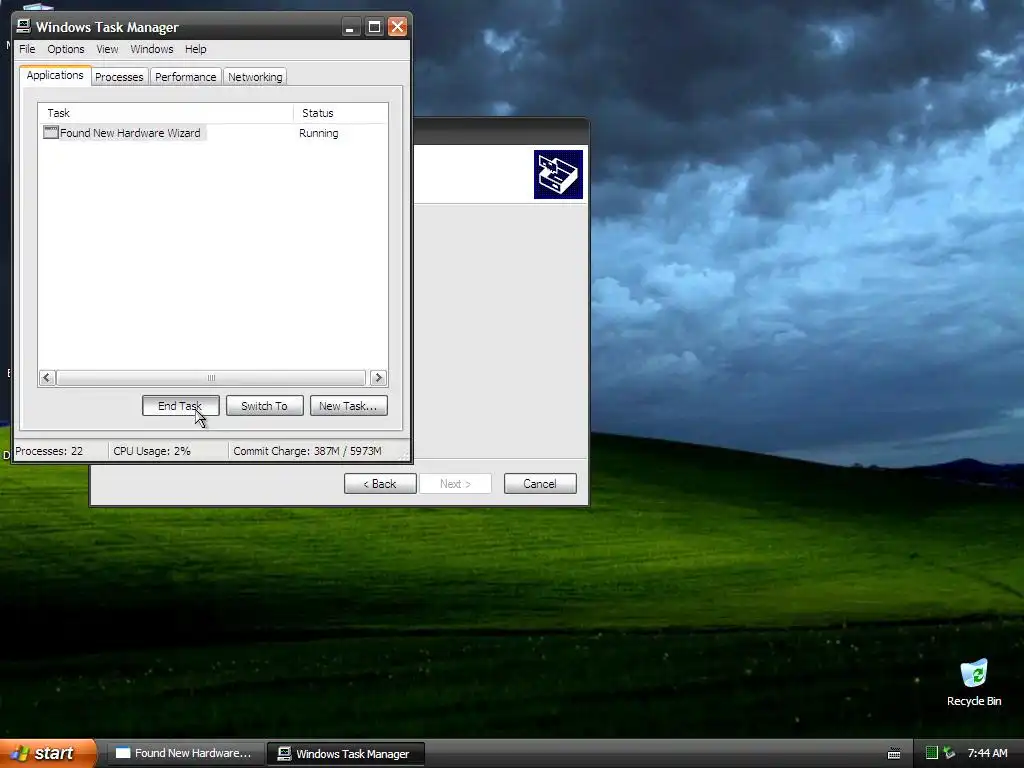Open the File menu
Screen dimensions: 1024x768
coord(27,49)
